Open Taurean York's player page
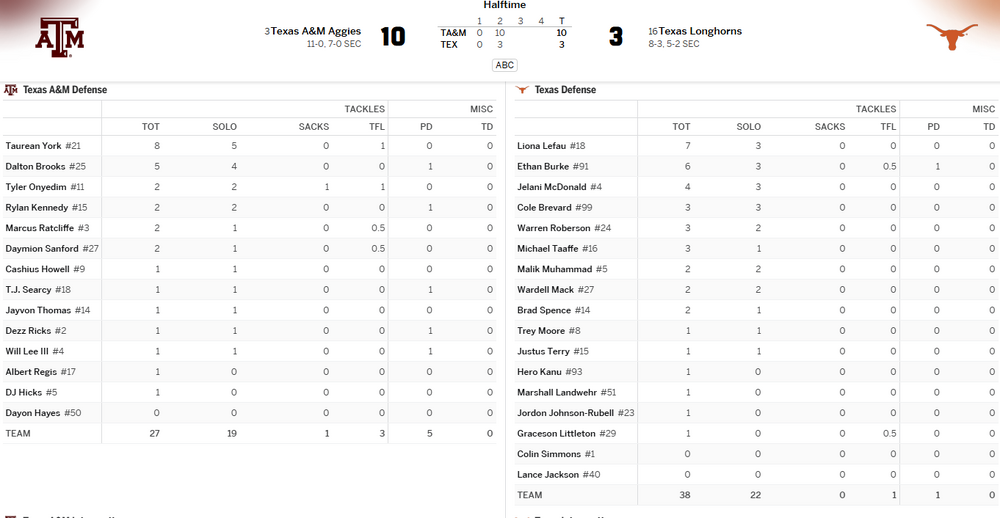The image size is (1000, 518). click(33, 146)
